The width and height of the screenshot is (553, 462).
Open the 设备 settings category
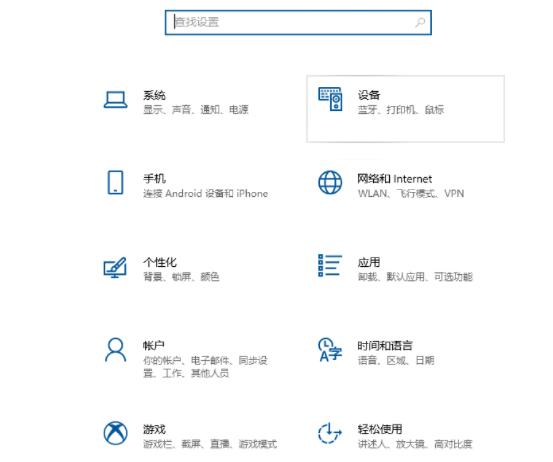(x=406, y=109)
